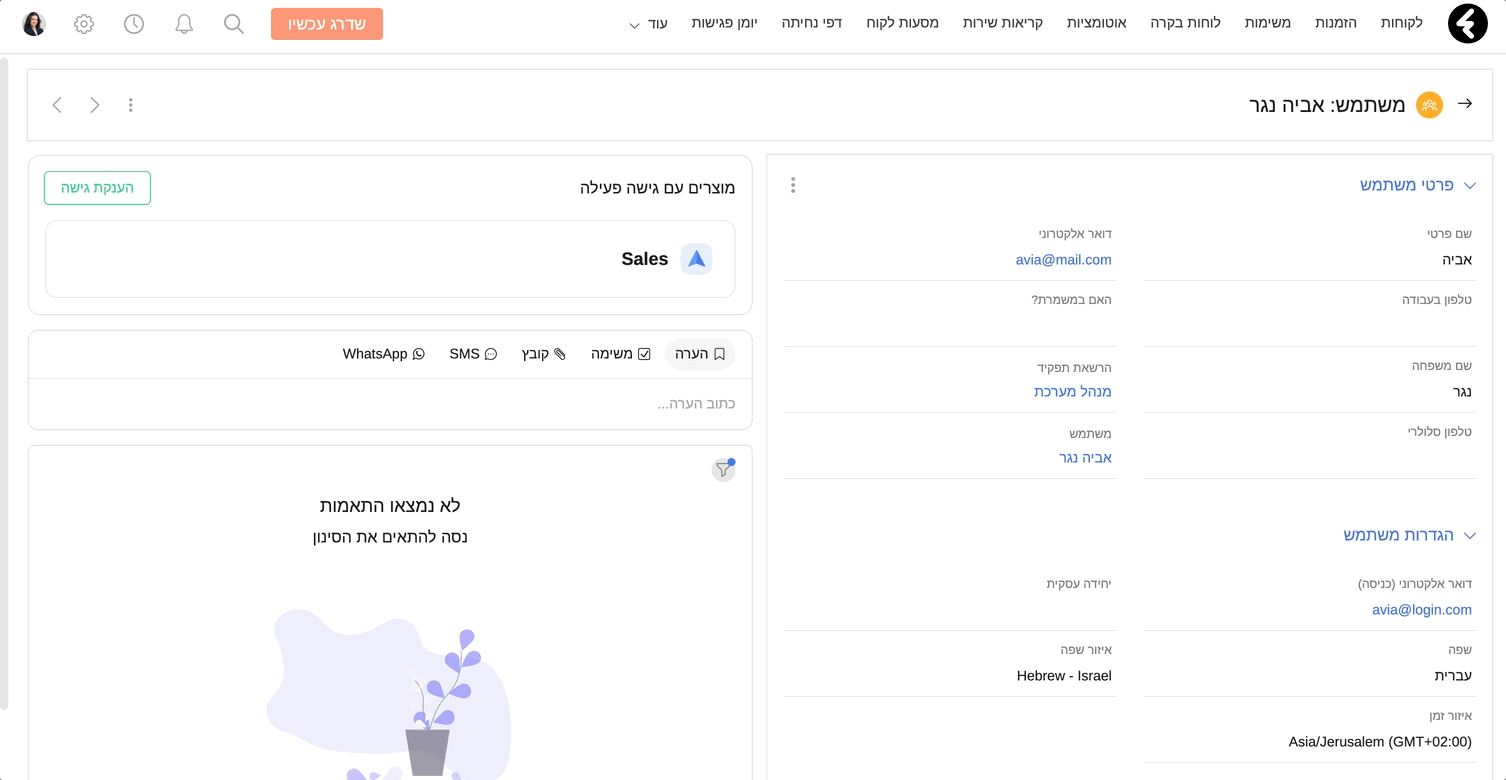
Task: Click the הענקת גישה button
Action: [98, 188]
